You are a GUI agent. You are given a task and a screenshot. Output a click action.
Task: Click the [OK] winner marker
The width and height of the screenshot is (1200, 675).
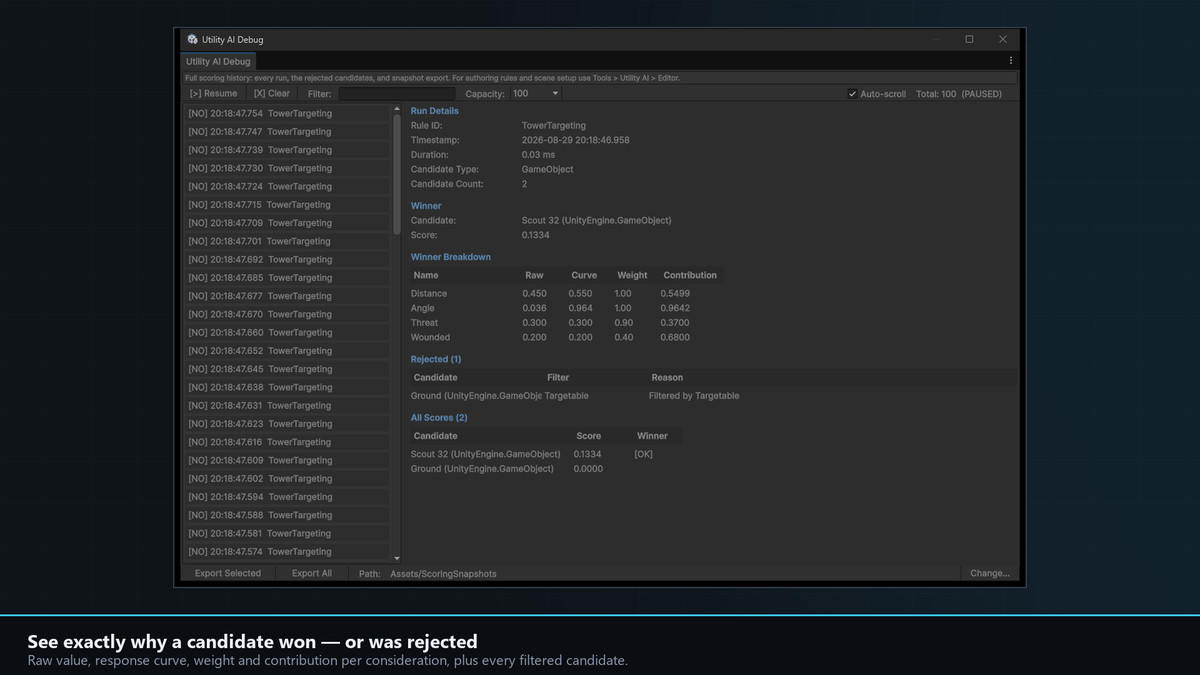[x=643, y=455]
